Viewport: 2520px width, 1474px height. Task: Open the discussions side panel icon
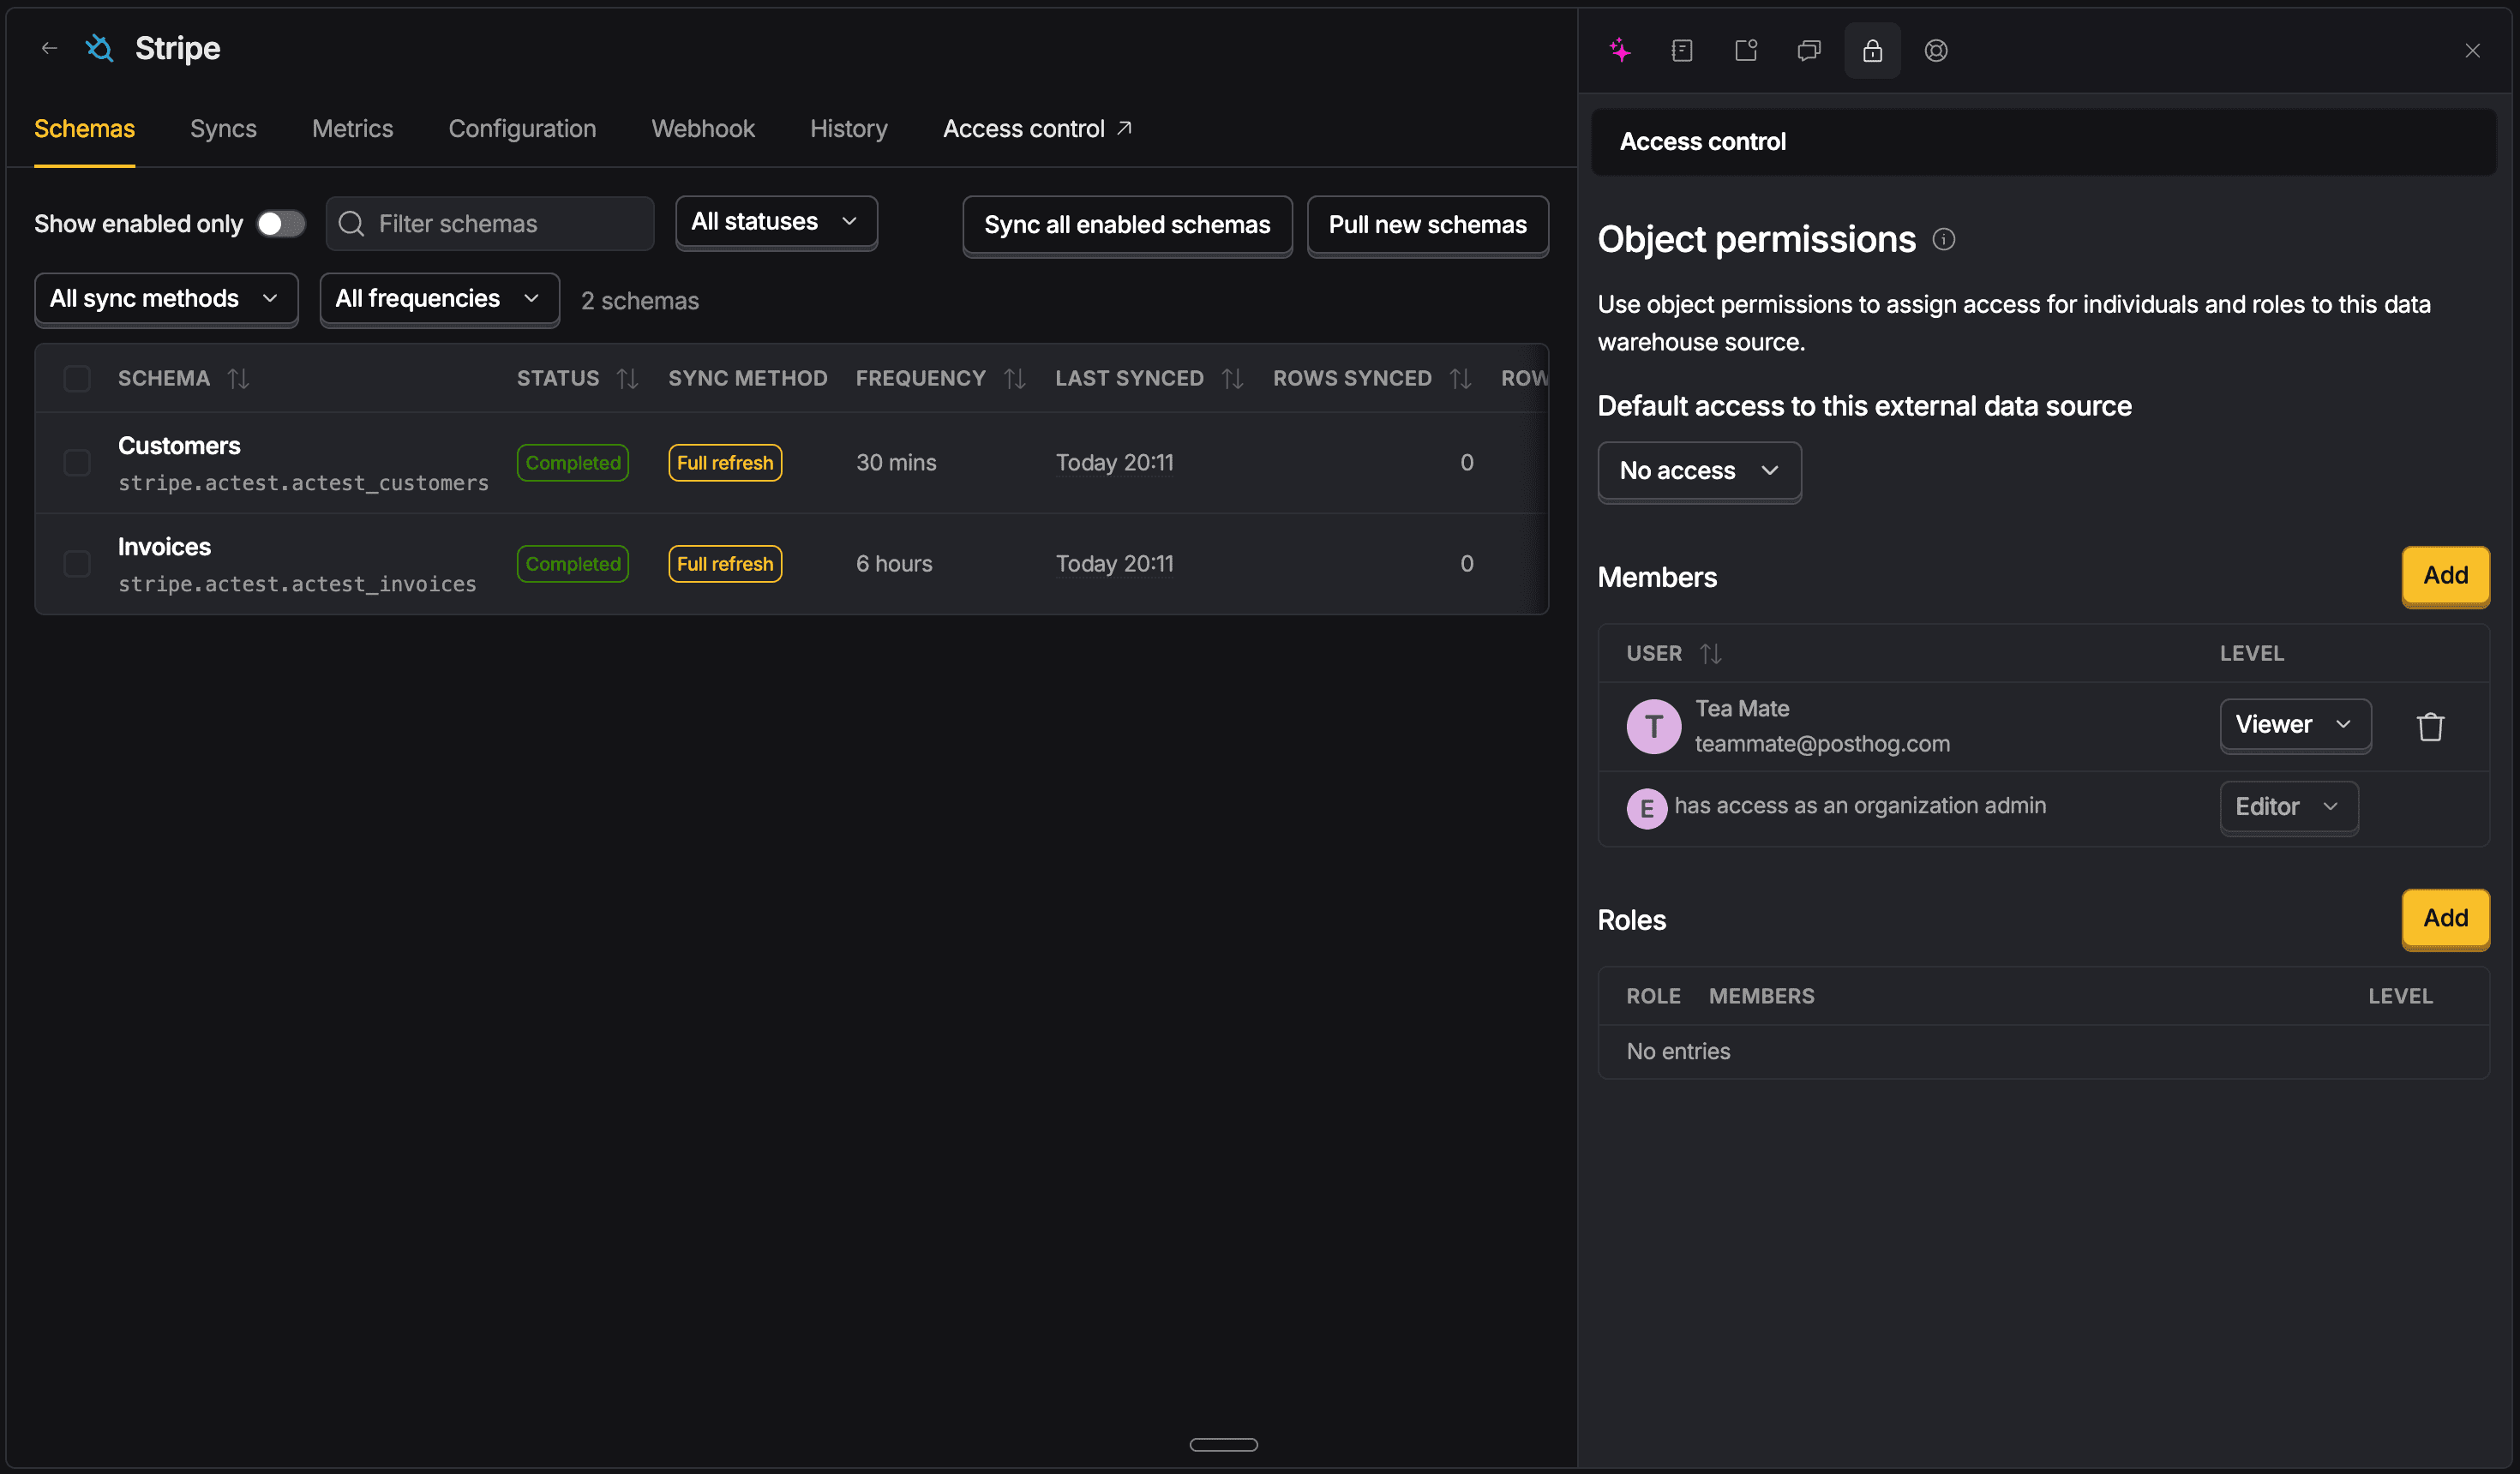click(1809, 50)
